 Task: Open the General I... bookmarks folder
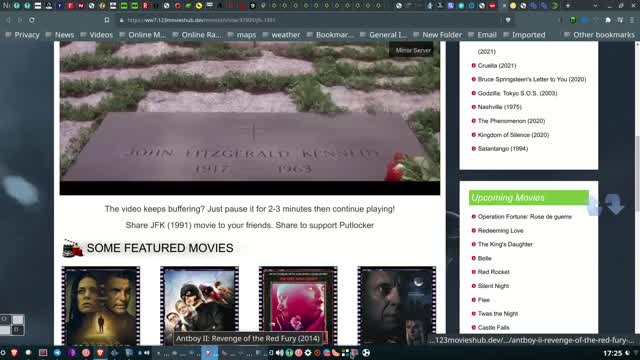coord(384,35)
